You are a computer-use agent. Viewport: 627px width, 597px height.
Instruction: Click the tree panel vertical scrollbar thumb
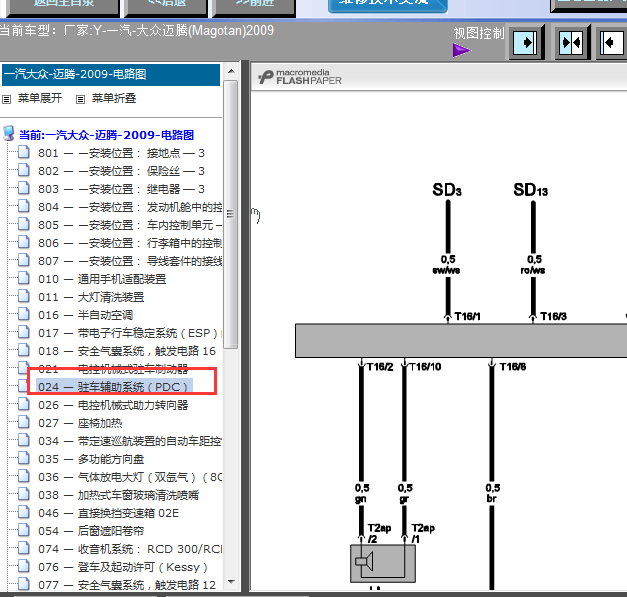click(231, 214)
